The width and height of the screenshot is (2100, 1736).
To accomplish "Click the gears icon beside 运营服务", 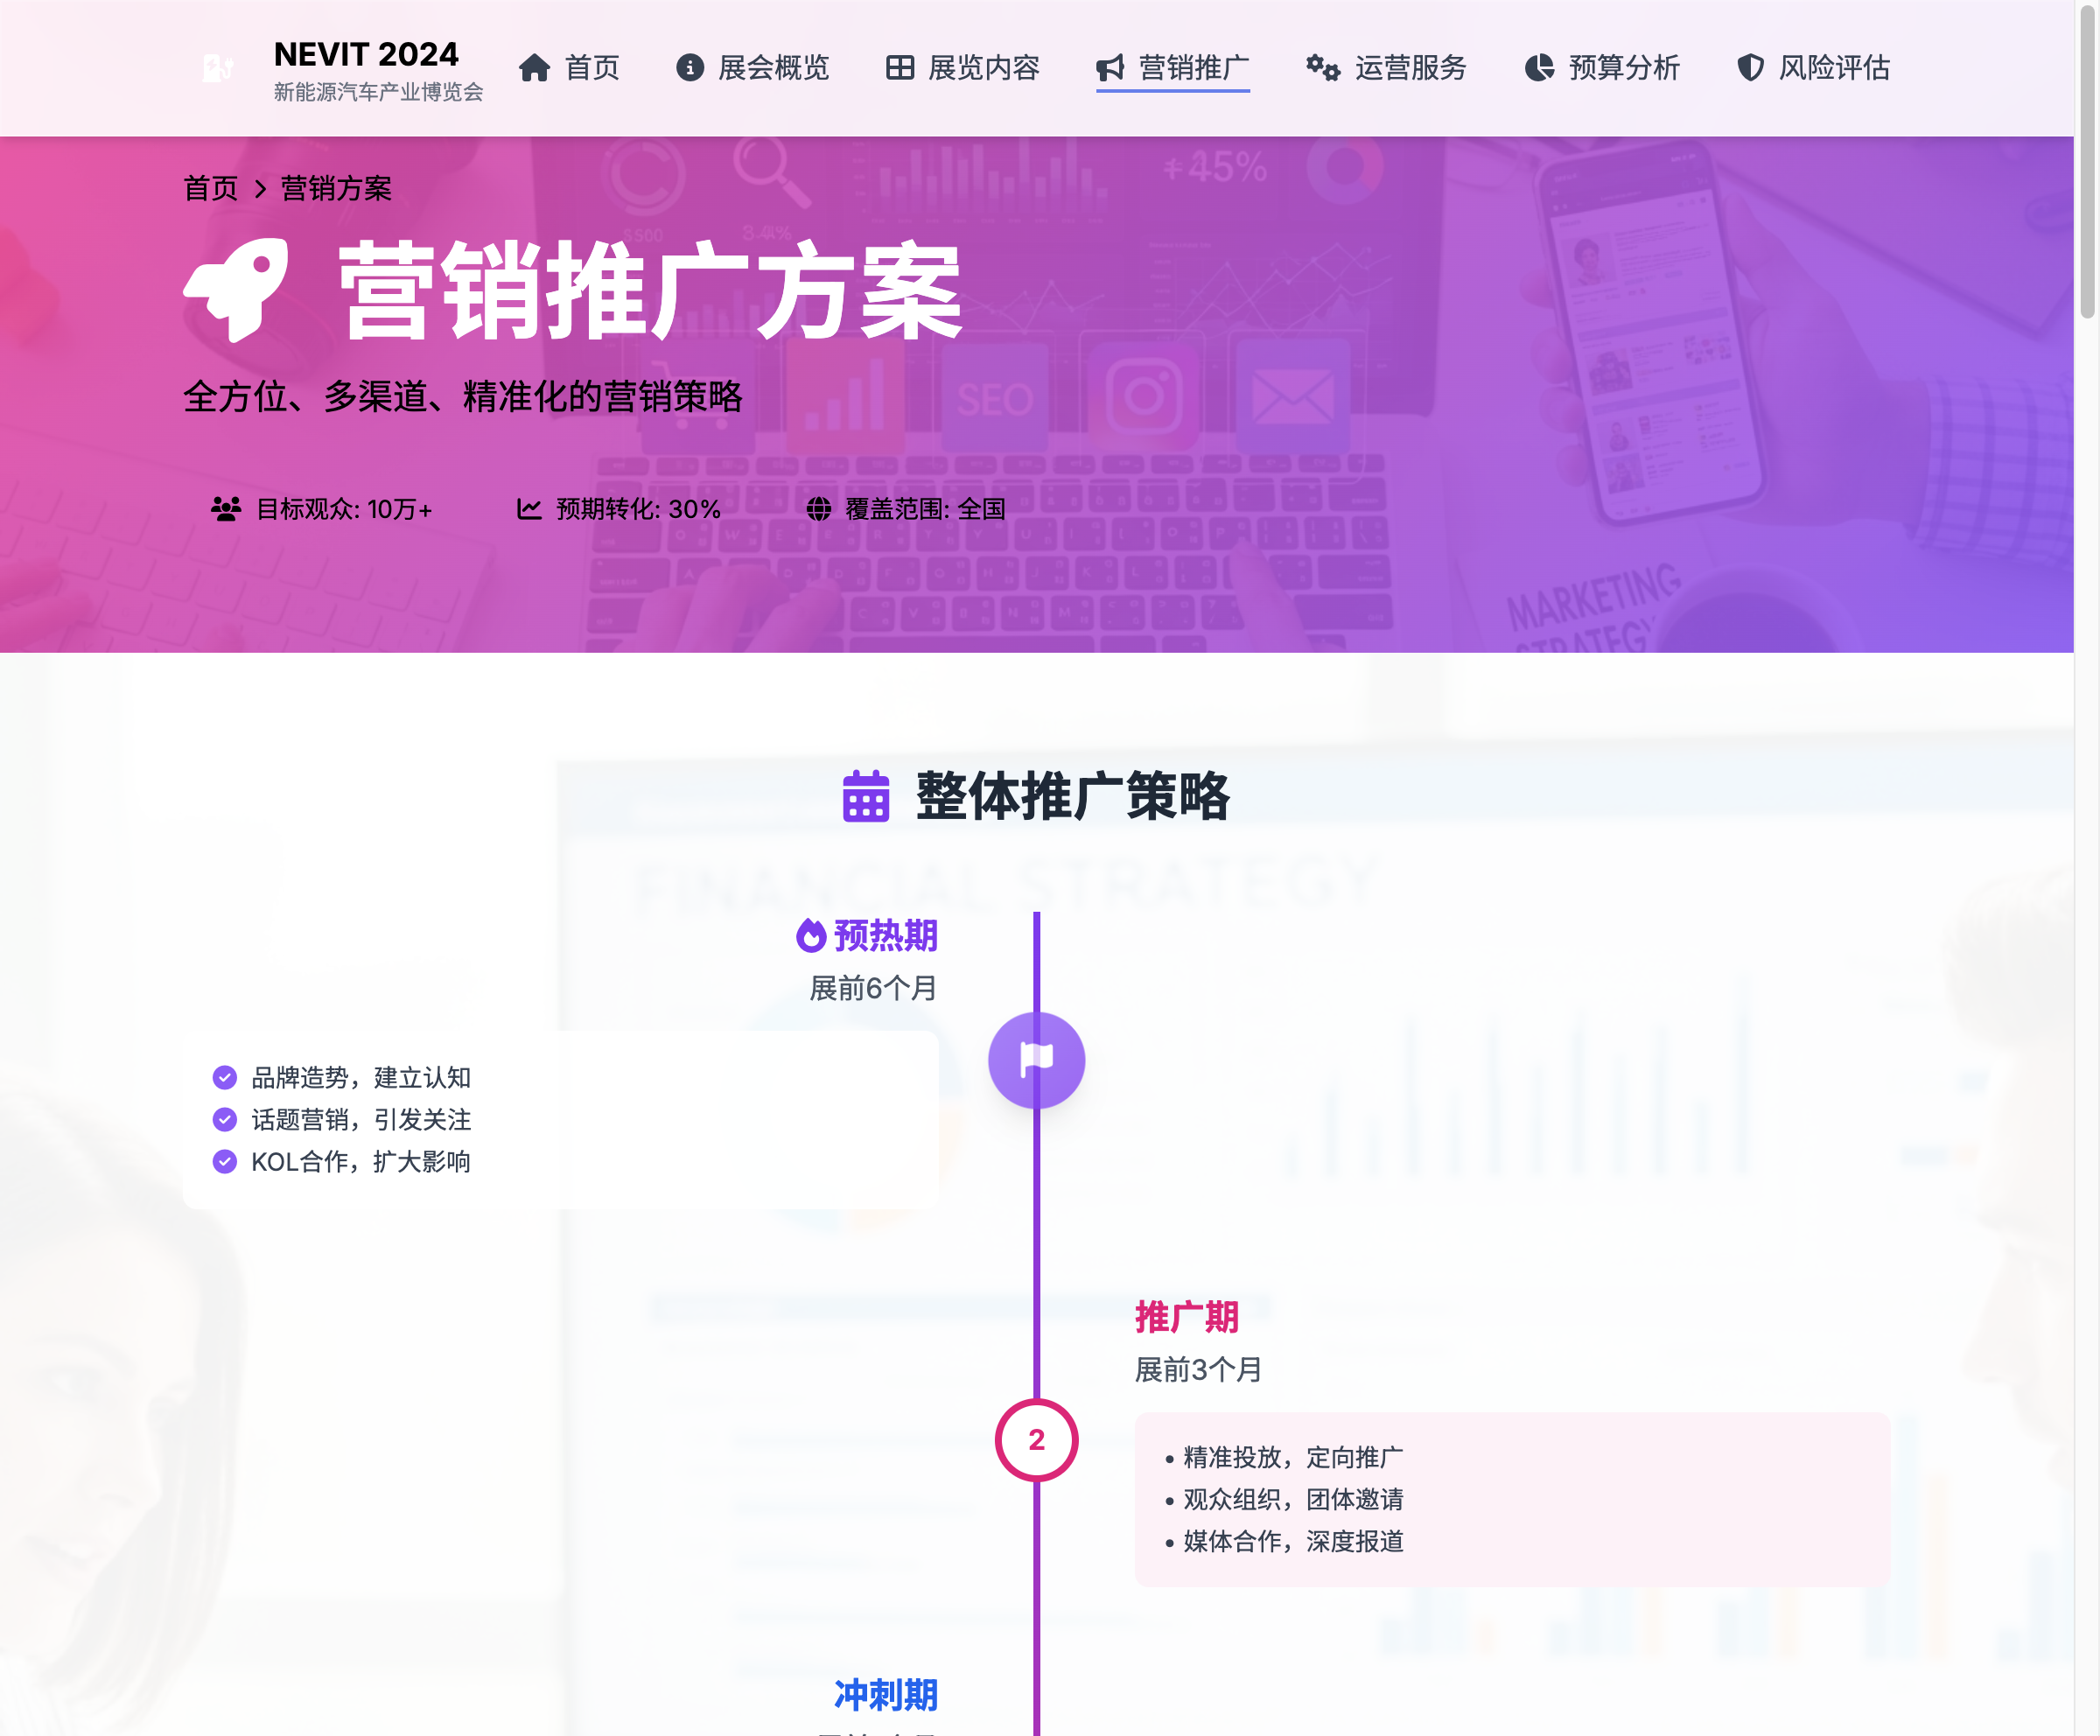I will (x=1322, y=68).
